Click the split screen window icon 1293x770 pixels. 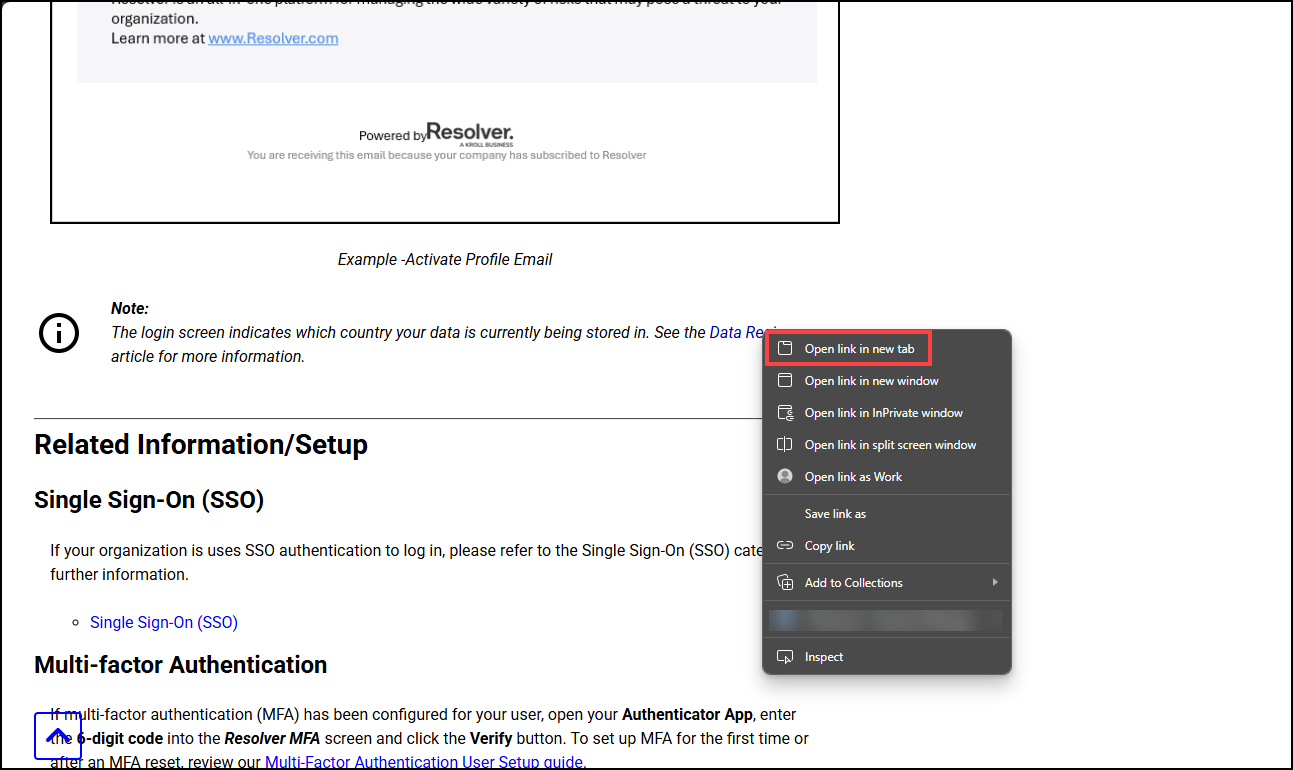(x=785, y=445)
